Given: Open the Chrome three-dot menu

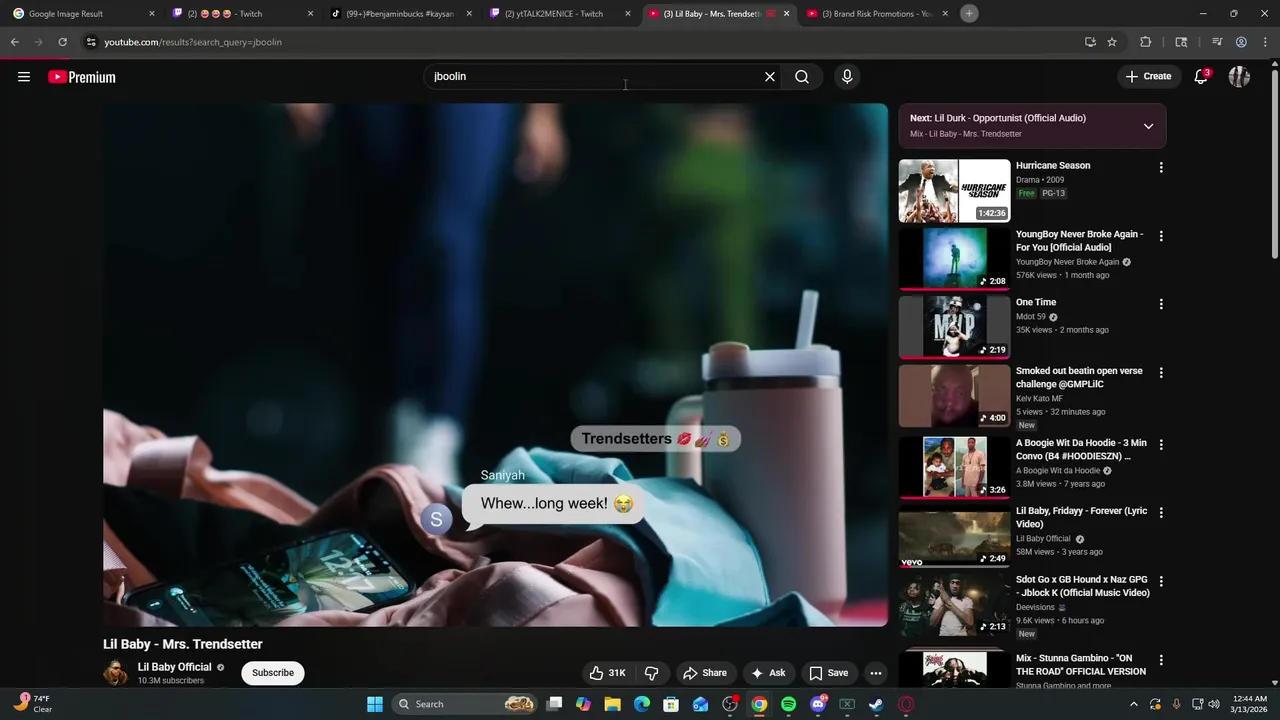Looking at the screenshot, I should click(x=1264, y=42).
